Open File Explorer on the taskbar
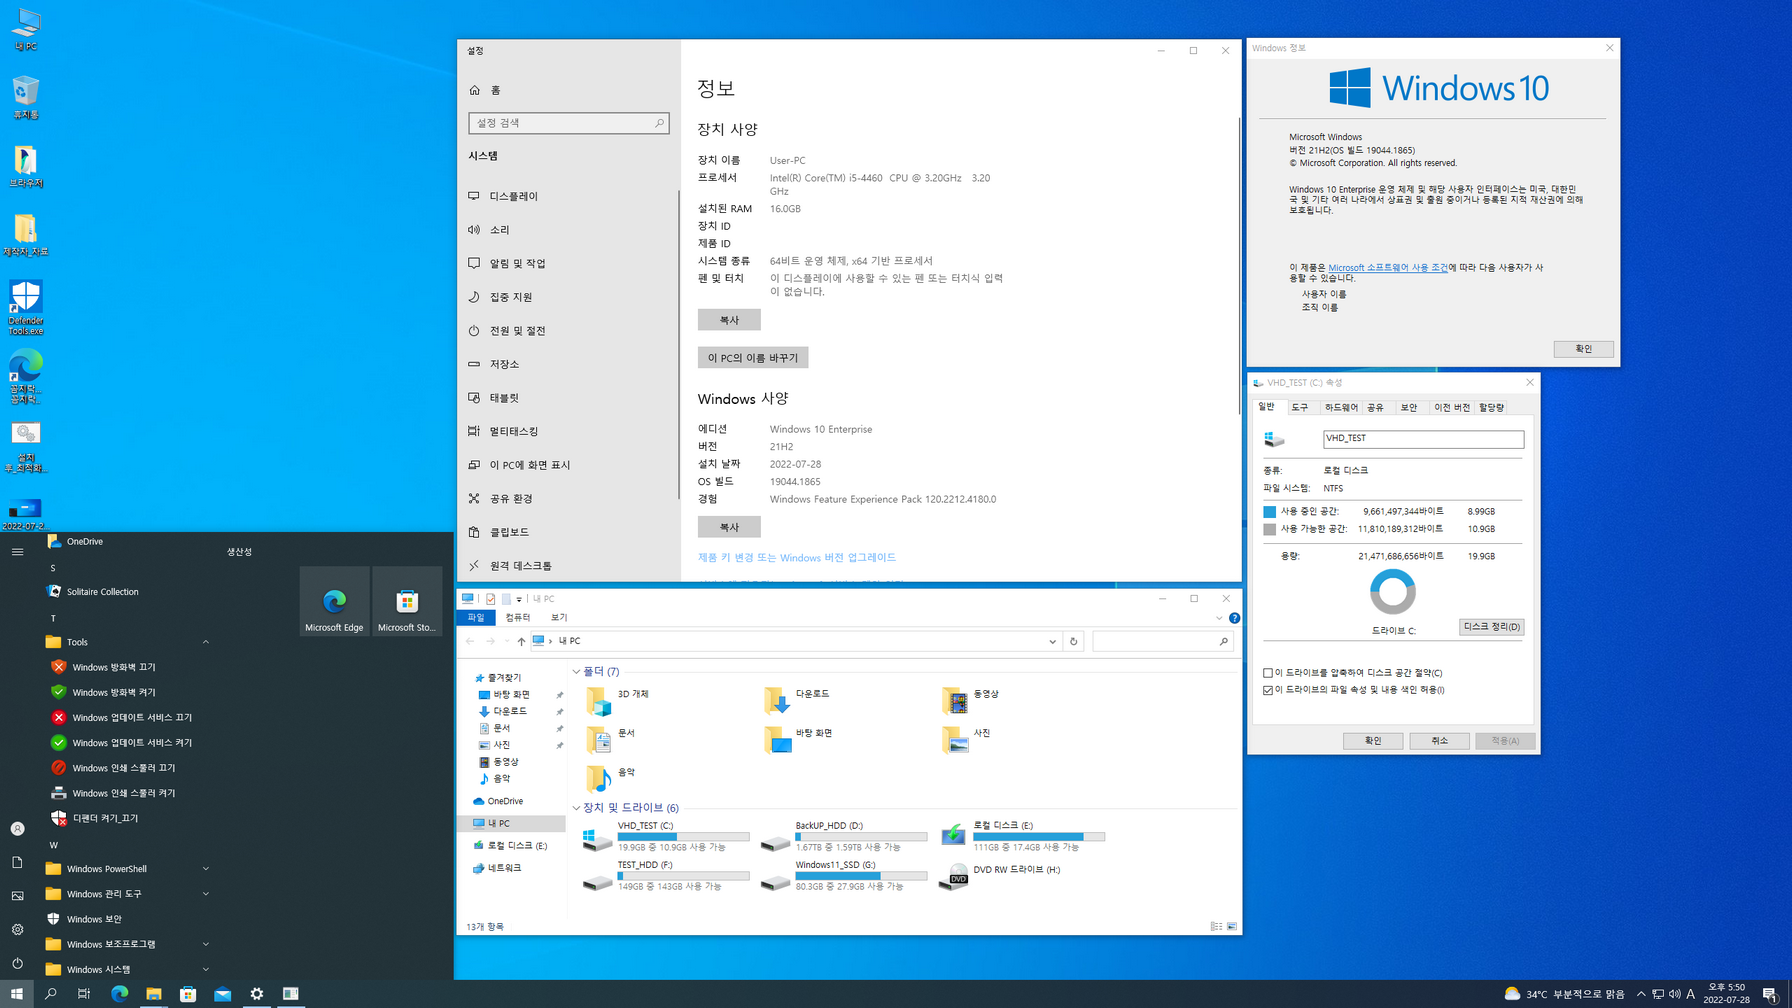This screenshot has height=1008, width=1792. (153, 994)
